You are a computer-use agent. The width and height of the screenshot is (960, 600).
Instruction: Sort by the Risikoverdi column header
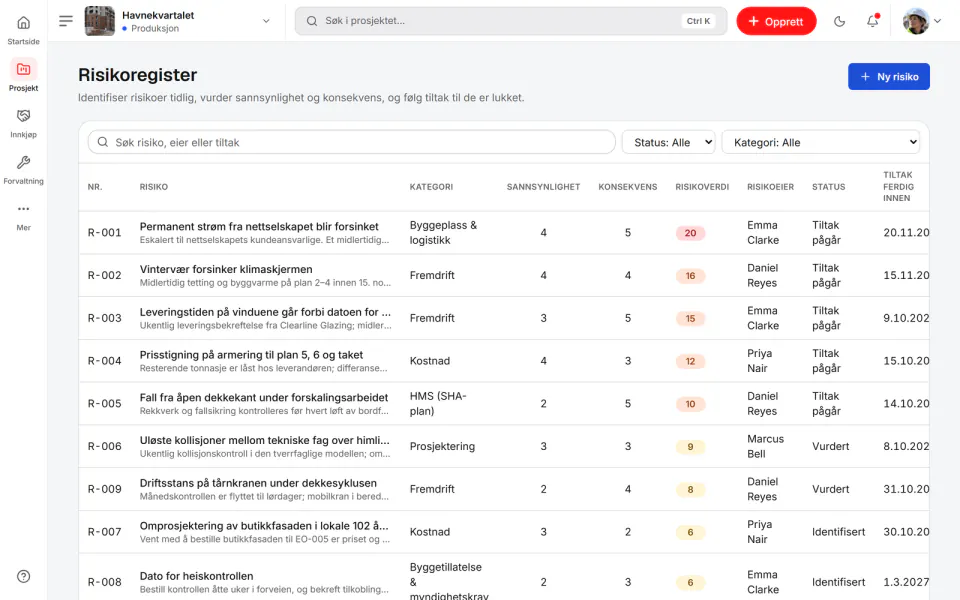click(702, 187)
